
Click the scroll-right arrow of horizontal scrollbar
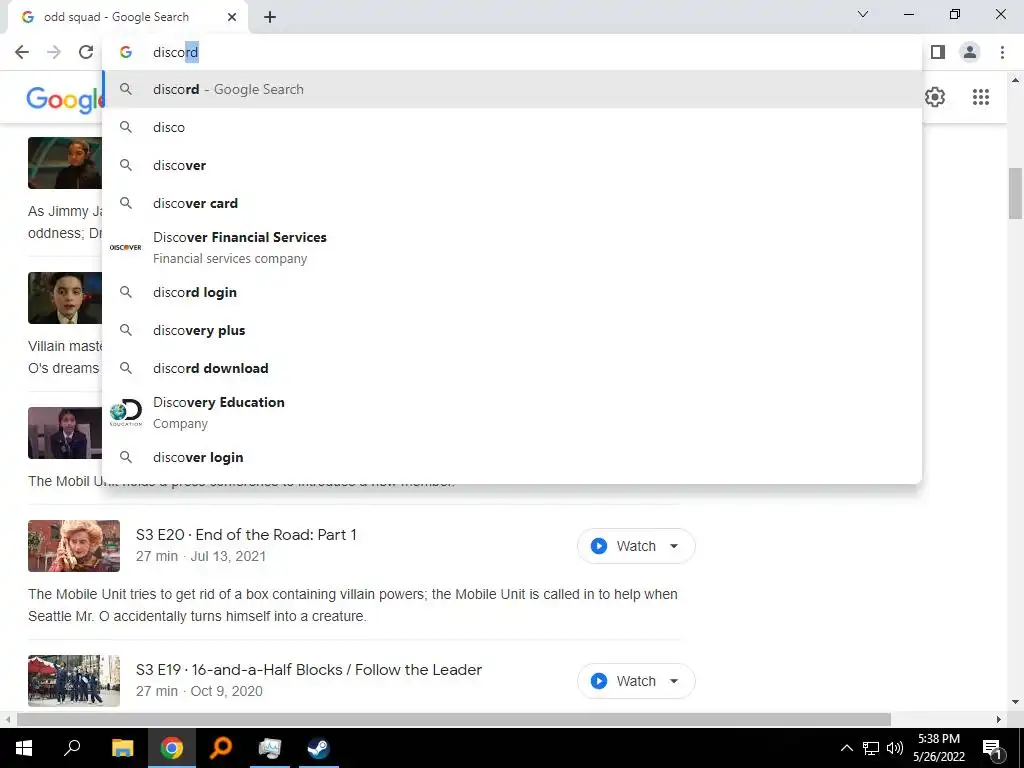pos(999,720)
